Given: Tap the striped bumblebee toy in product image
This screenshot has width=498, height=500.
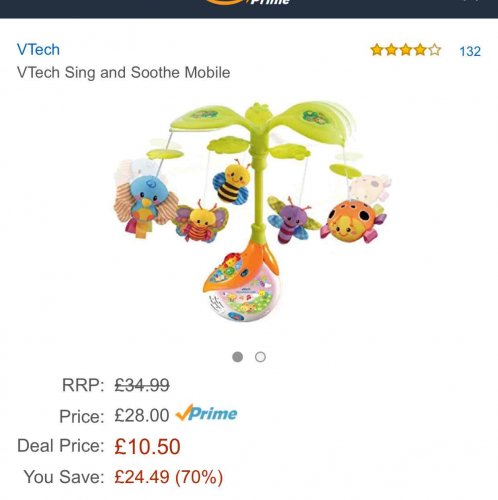Looking at the screenshot, I should click(x=232, y=183).
